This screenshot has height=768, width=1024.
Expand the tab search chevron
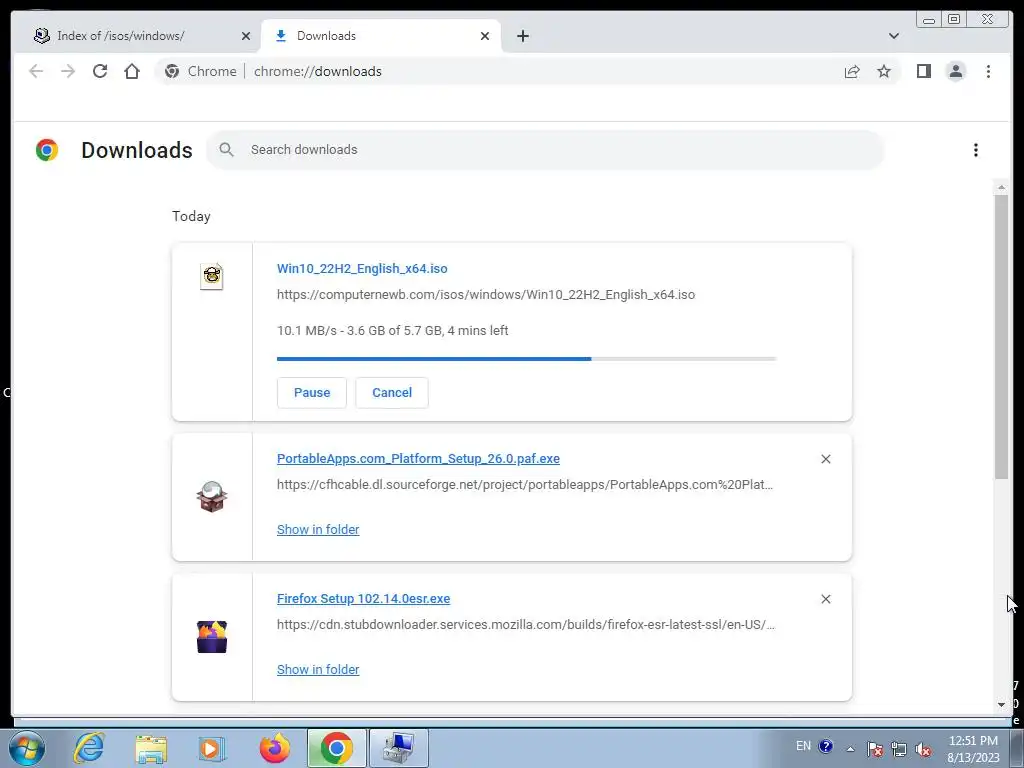[893, 36]
